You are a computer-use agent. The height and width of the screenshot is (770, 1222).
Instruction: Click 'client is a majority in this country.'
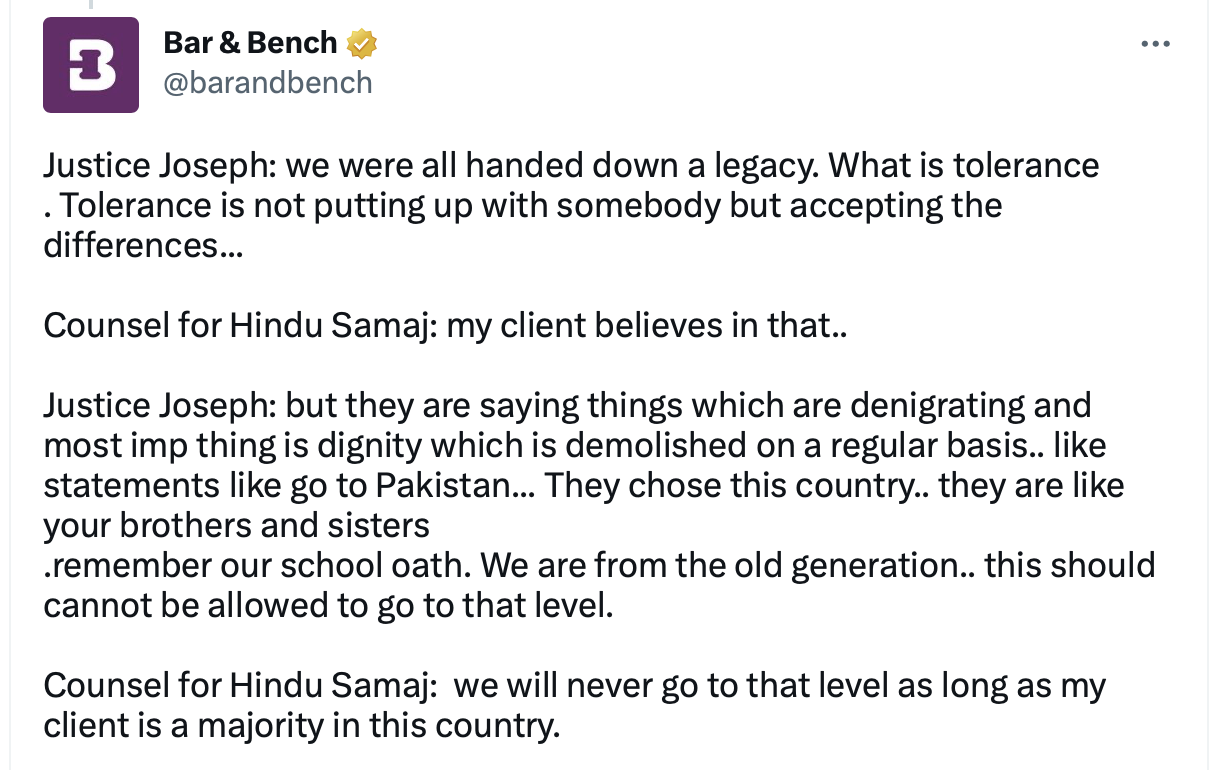[301, 726]
